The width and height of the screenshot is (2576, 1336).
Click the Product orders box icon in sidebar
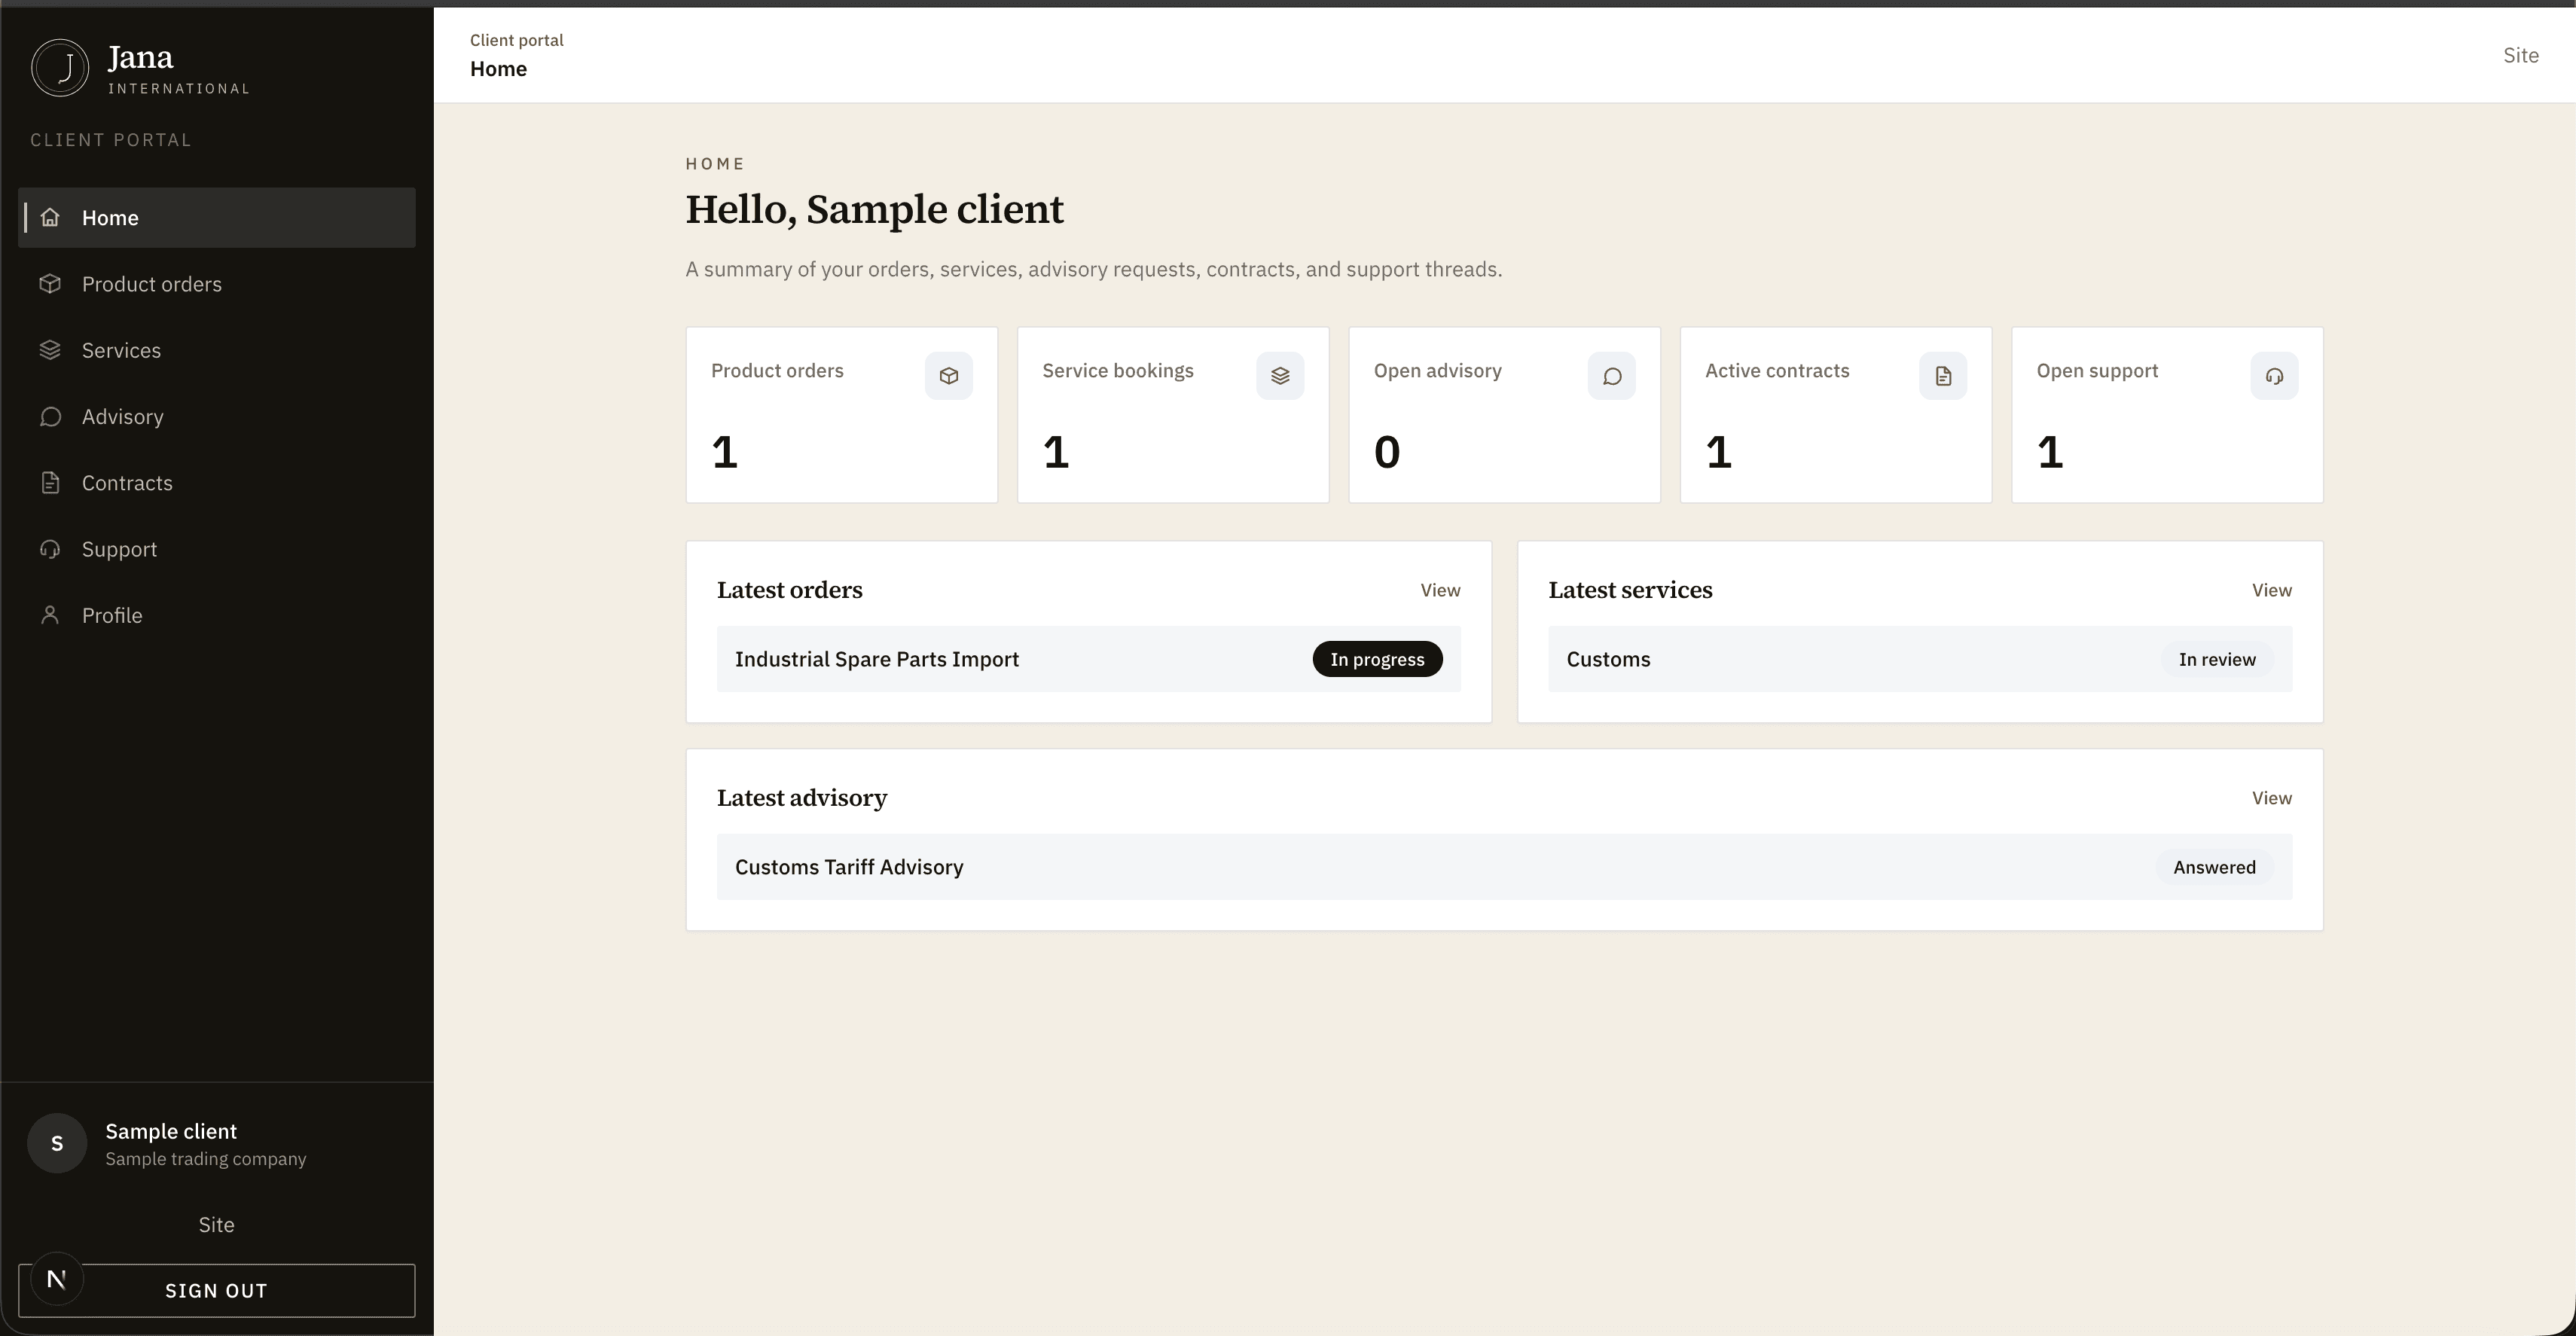pyautogui.click(x=50, y=284)
